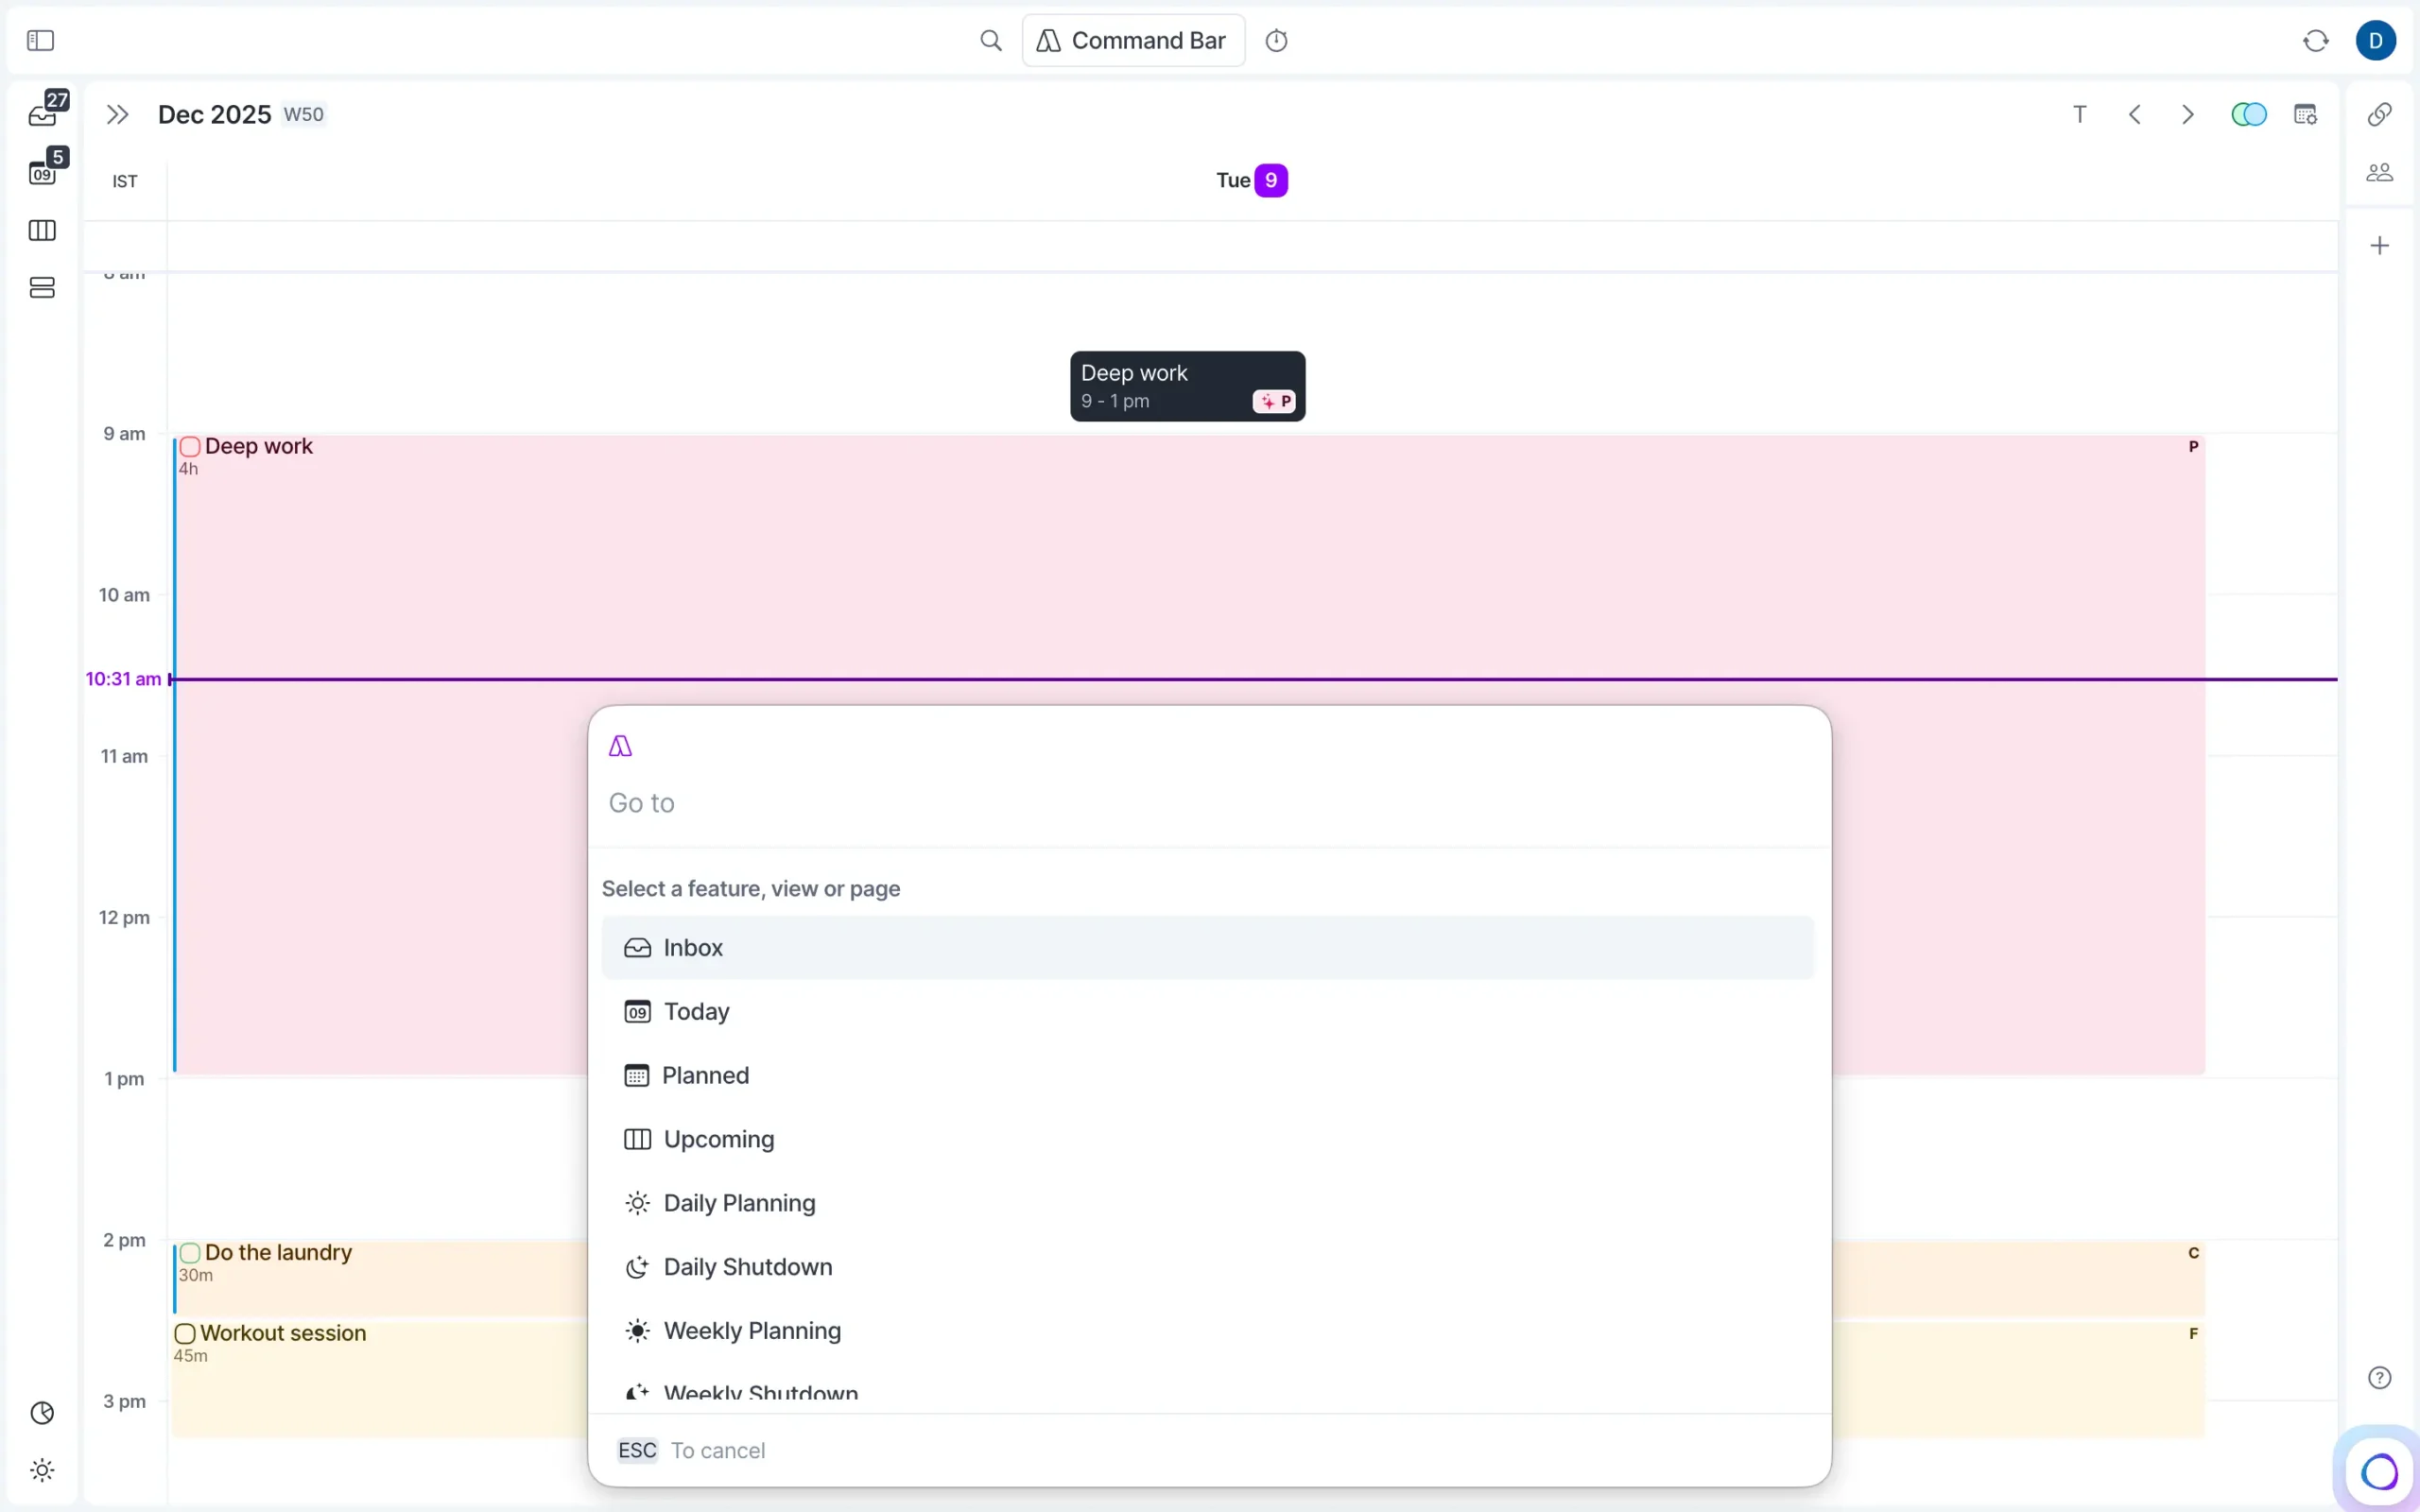This screenshot has width=2420, height=1512.
Task: Open the Command Bar
Action: coord(1132,40)
